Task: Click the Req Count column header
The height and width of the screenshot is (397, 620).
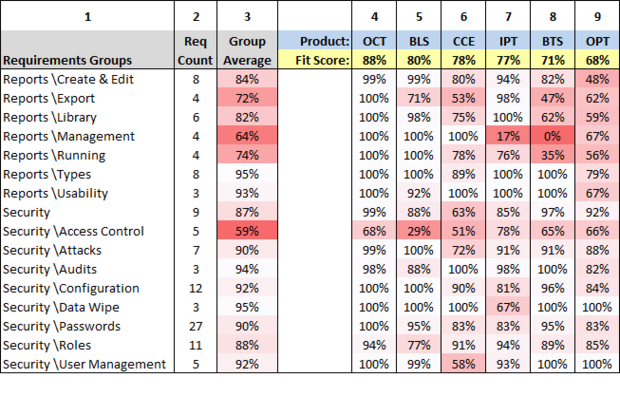Action: click(x=195, y=50)
